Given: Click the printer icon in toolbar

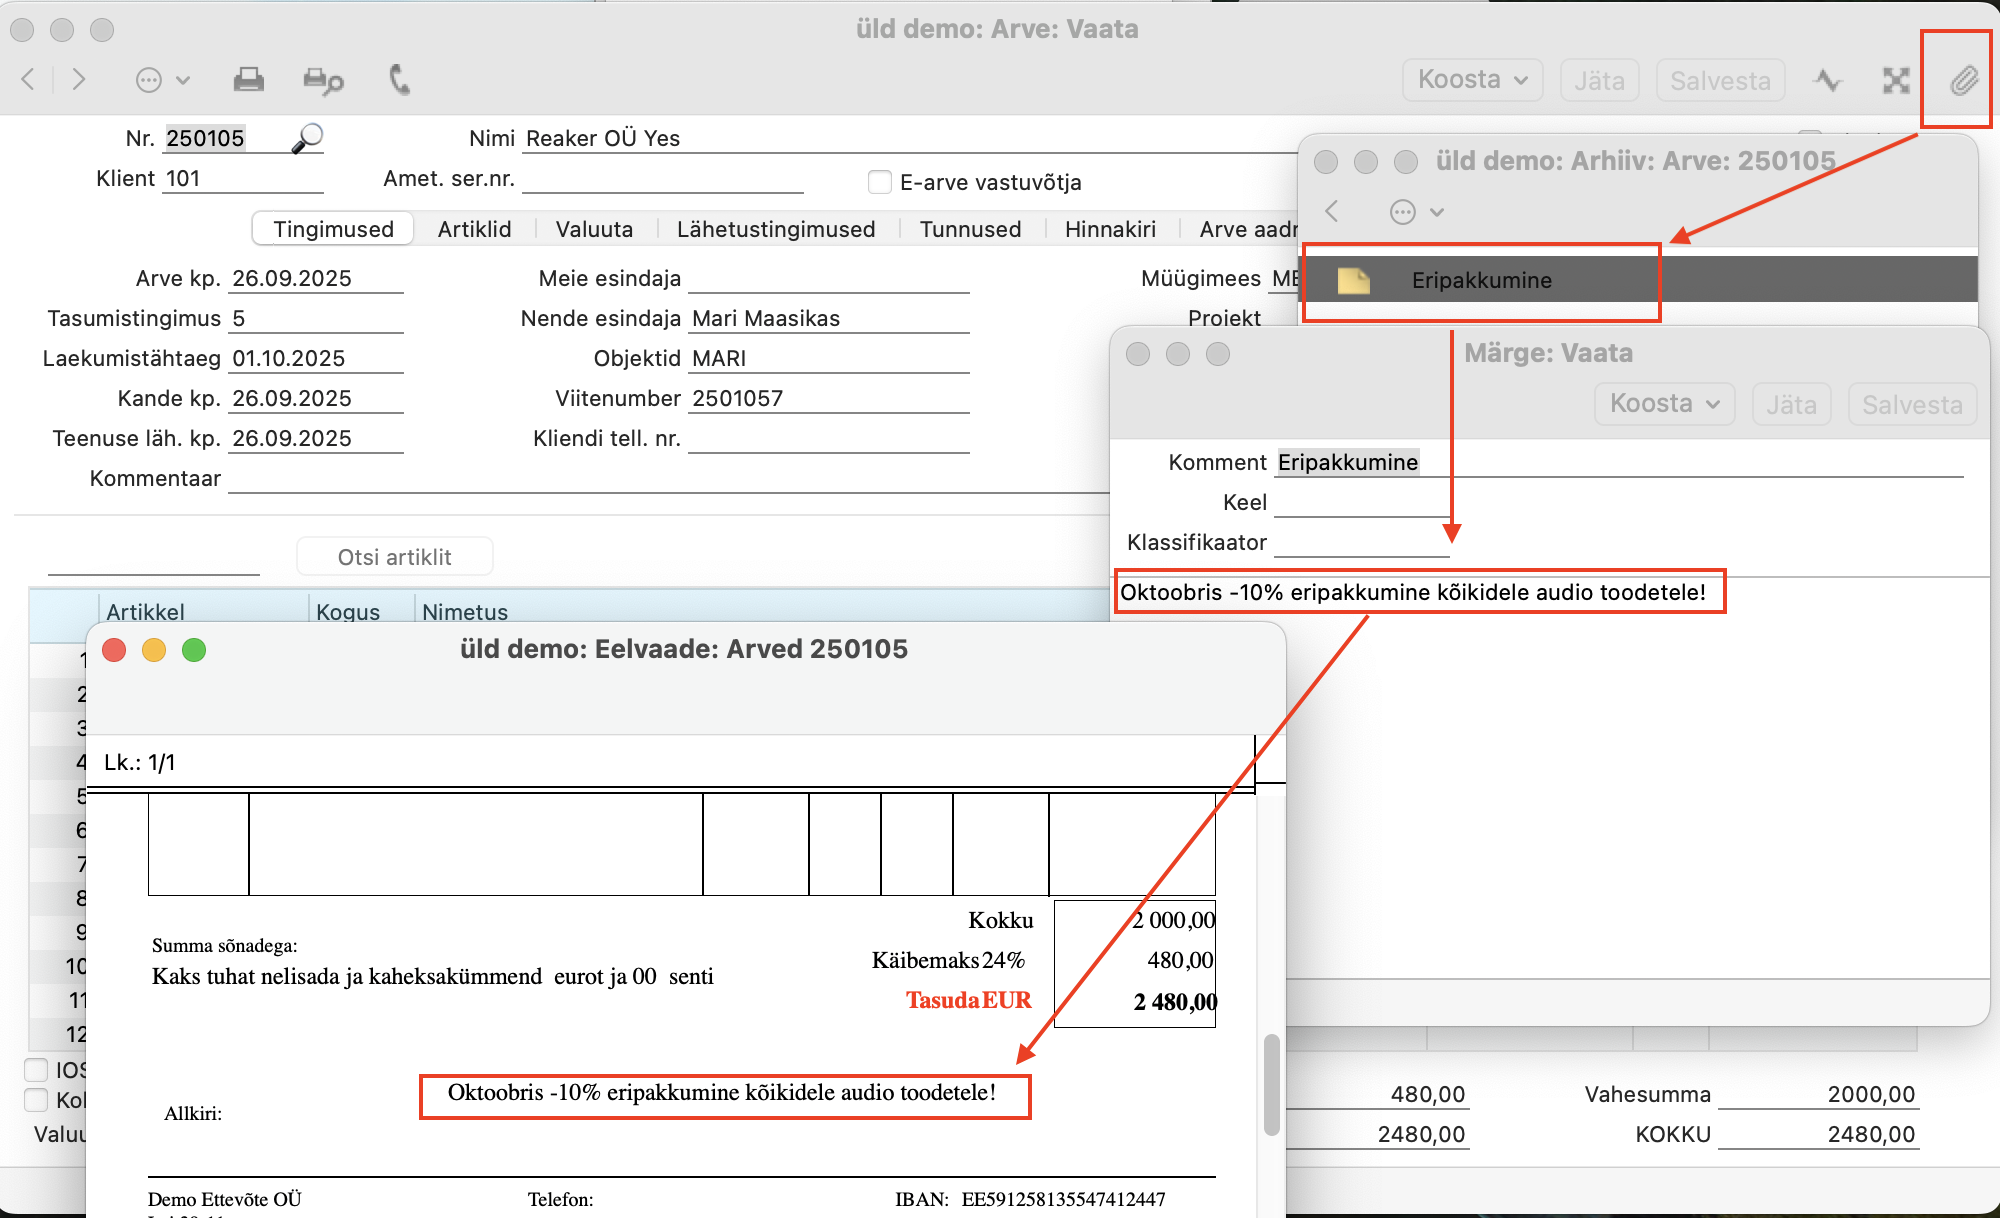Looking at the screenshot, I should click(248, 80).
